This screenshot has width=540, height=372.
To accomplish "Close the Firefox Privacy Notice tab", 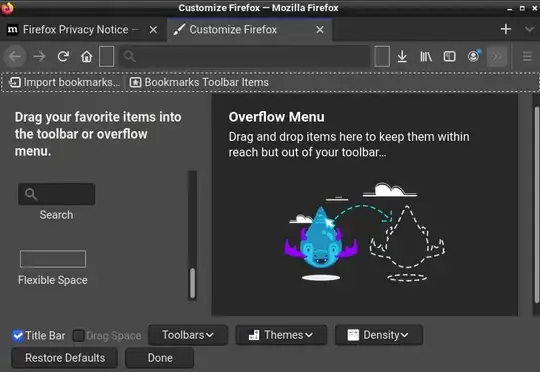I will point(153,30).
